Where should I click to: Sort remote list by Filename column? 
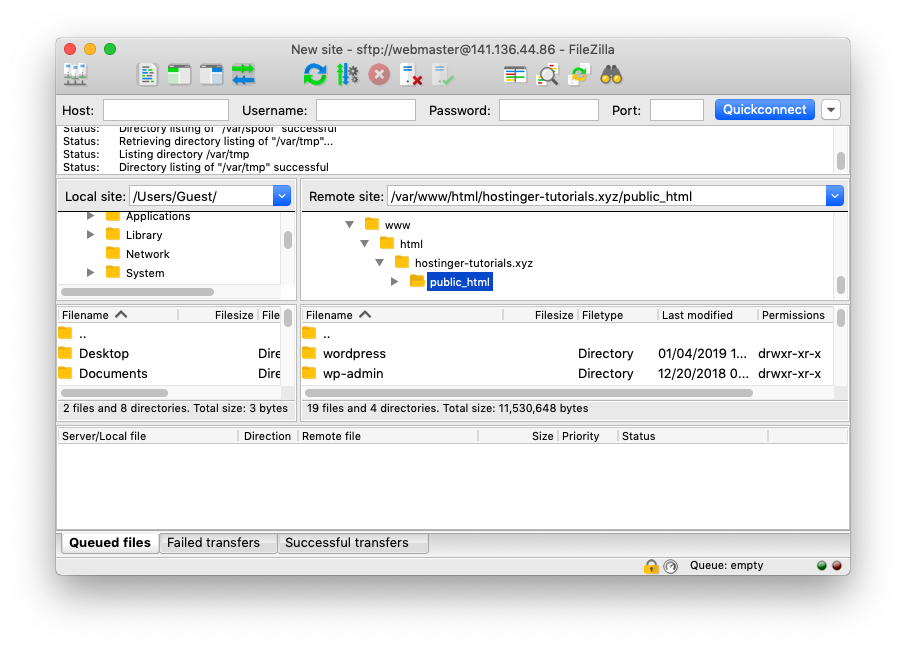(402, 315)
